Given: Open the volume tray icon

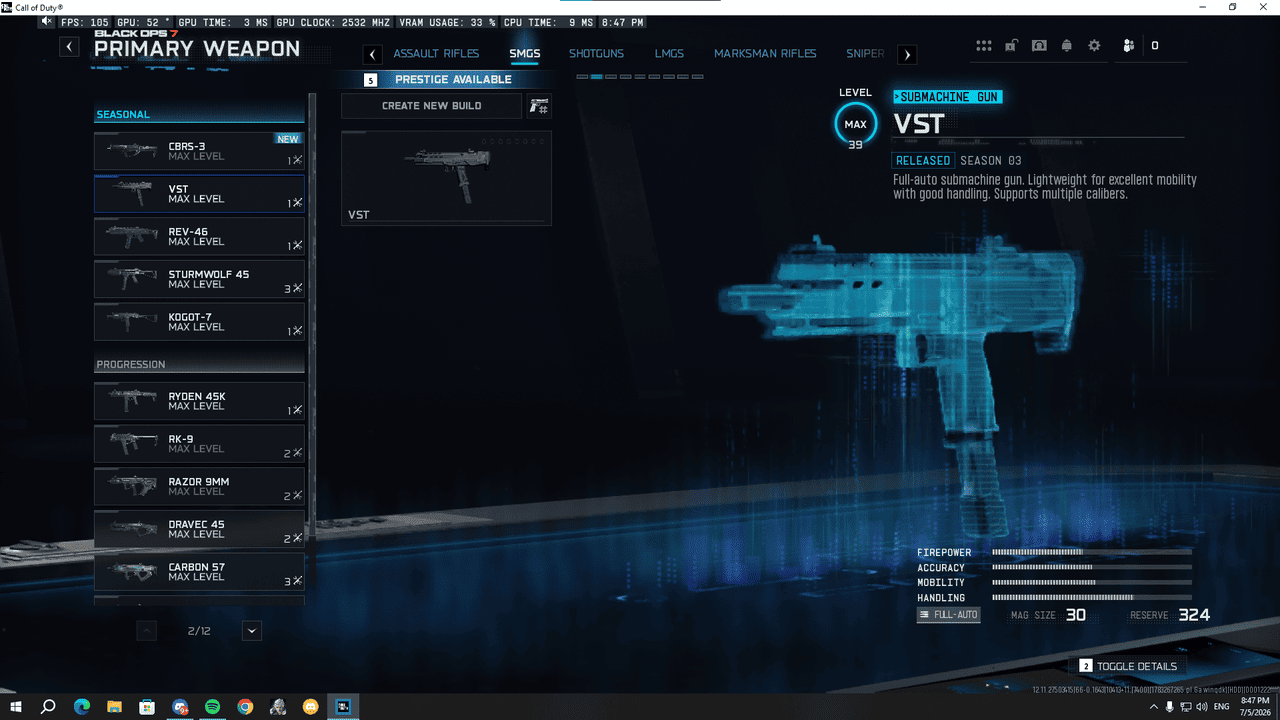Looking at the screenshot, I should point(1201,707).
